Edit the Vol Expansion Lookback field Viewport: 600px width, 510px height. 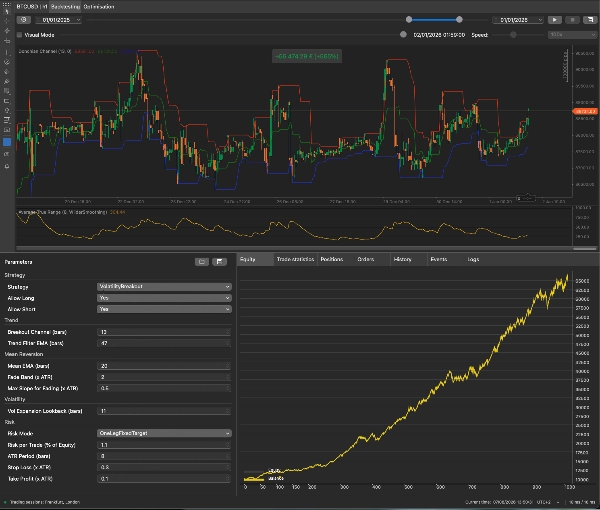(164, 411)
